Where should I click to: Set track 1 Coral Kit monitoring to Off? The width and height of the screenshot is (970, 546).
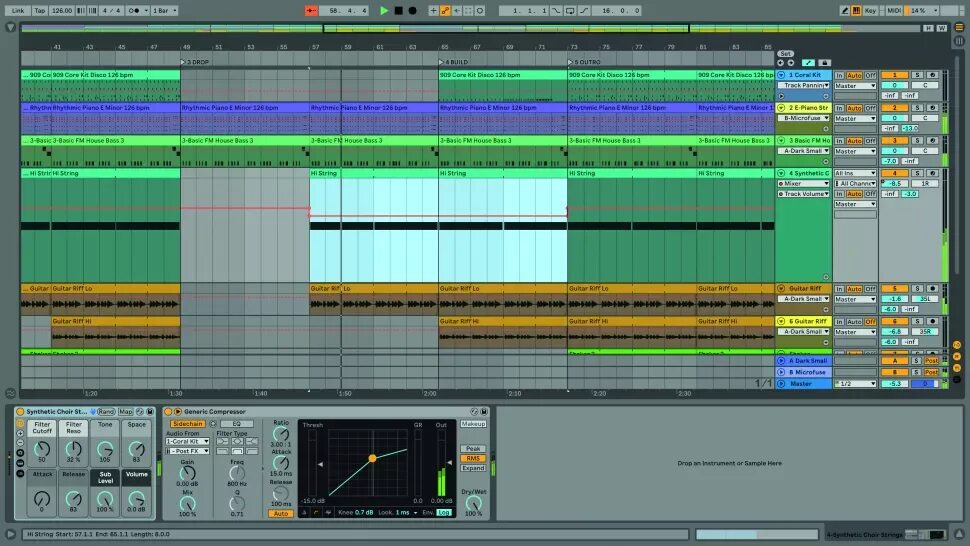click(x=870, y=75)
